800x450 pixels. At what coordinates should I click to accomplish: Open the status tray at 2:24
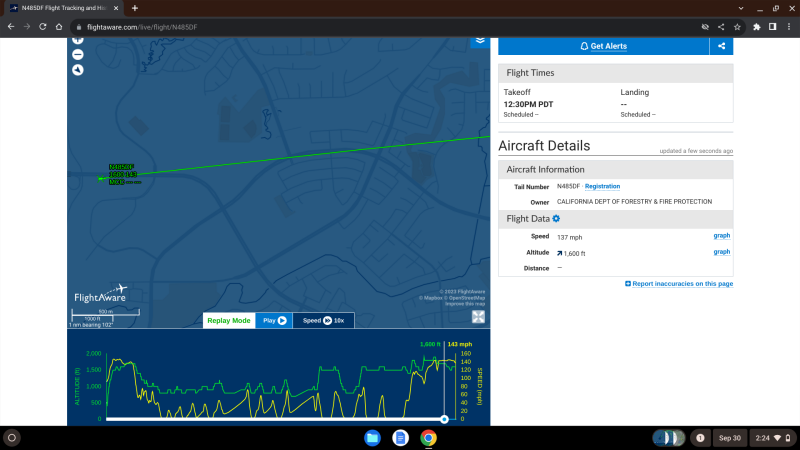point(772,438)
